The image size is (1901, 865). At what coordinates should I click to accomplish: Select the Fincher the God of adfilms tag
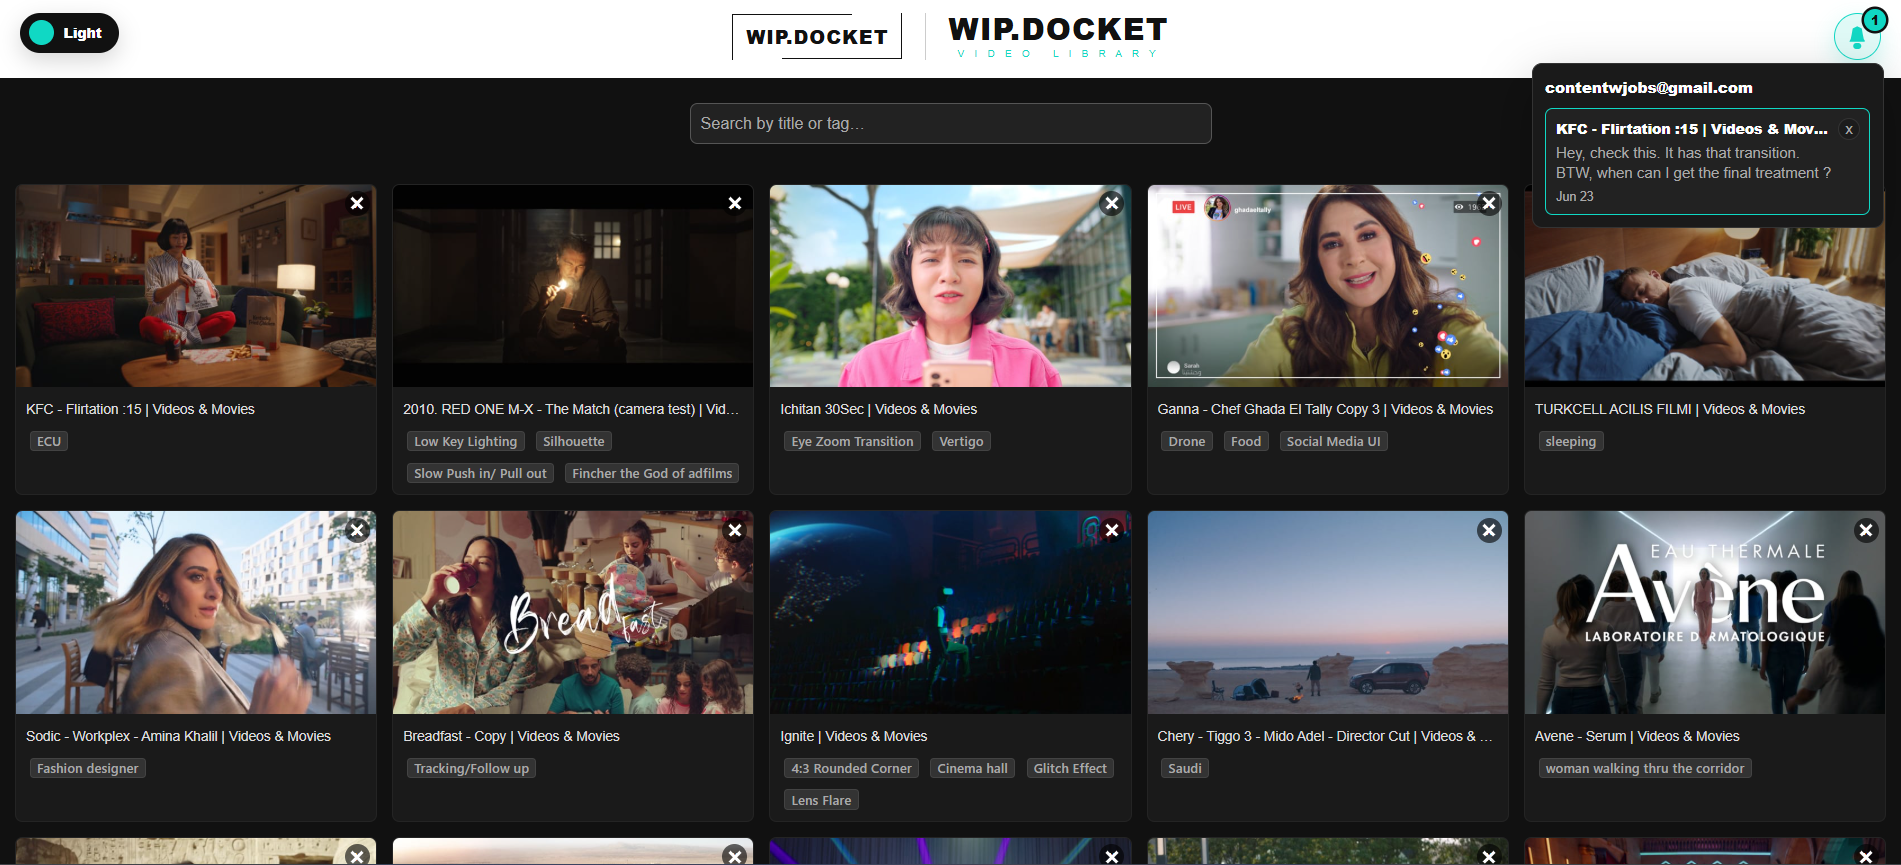point(652,473)
